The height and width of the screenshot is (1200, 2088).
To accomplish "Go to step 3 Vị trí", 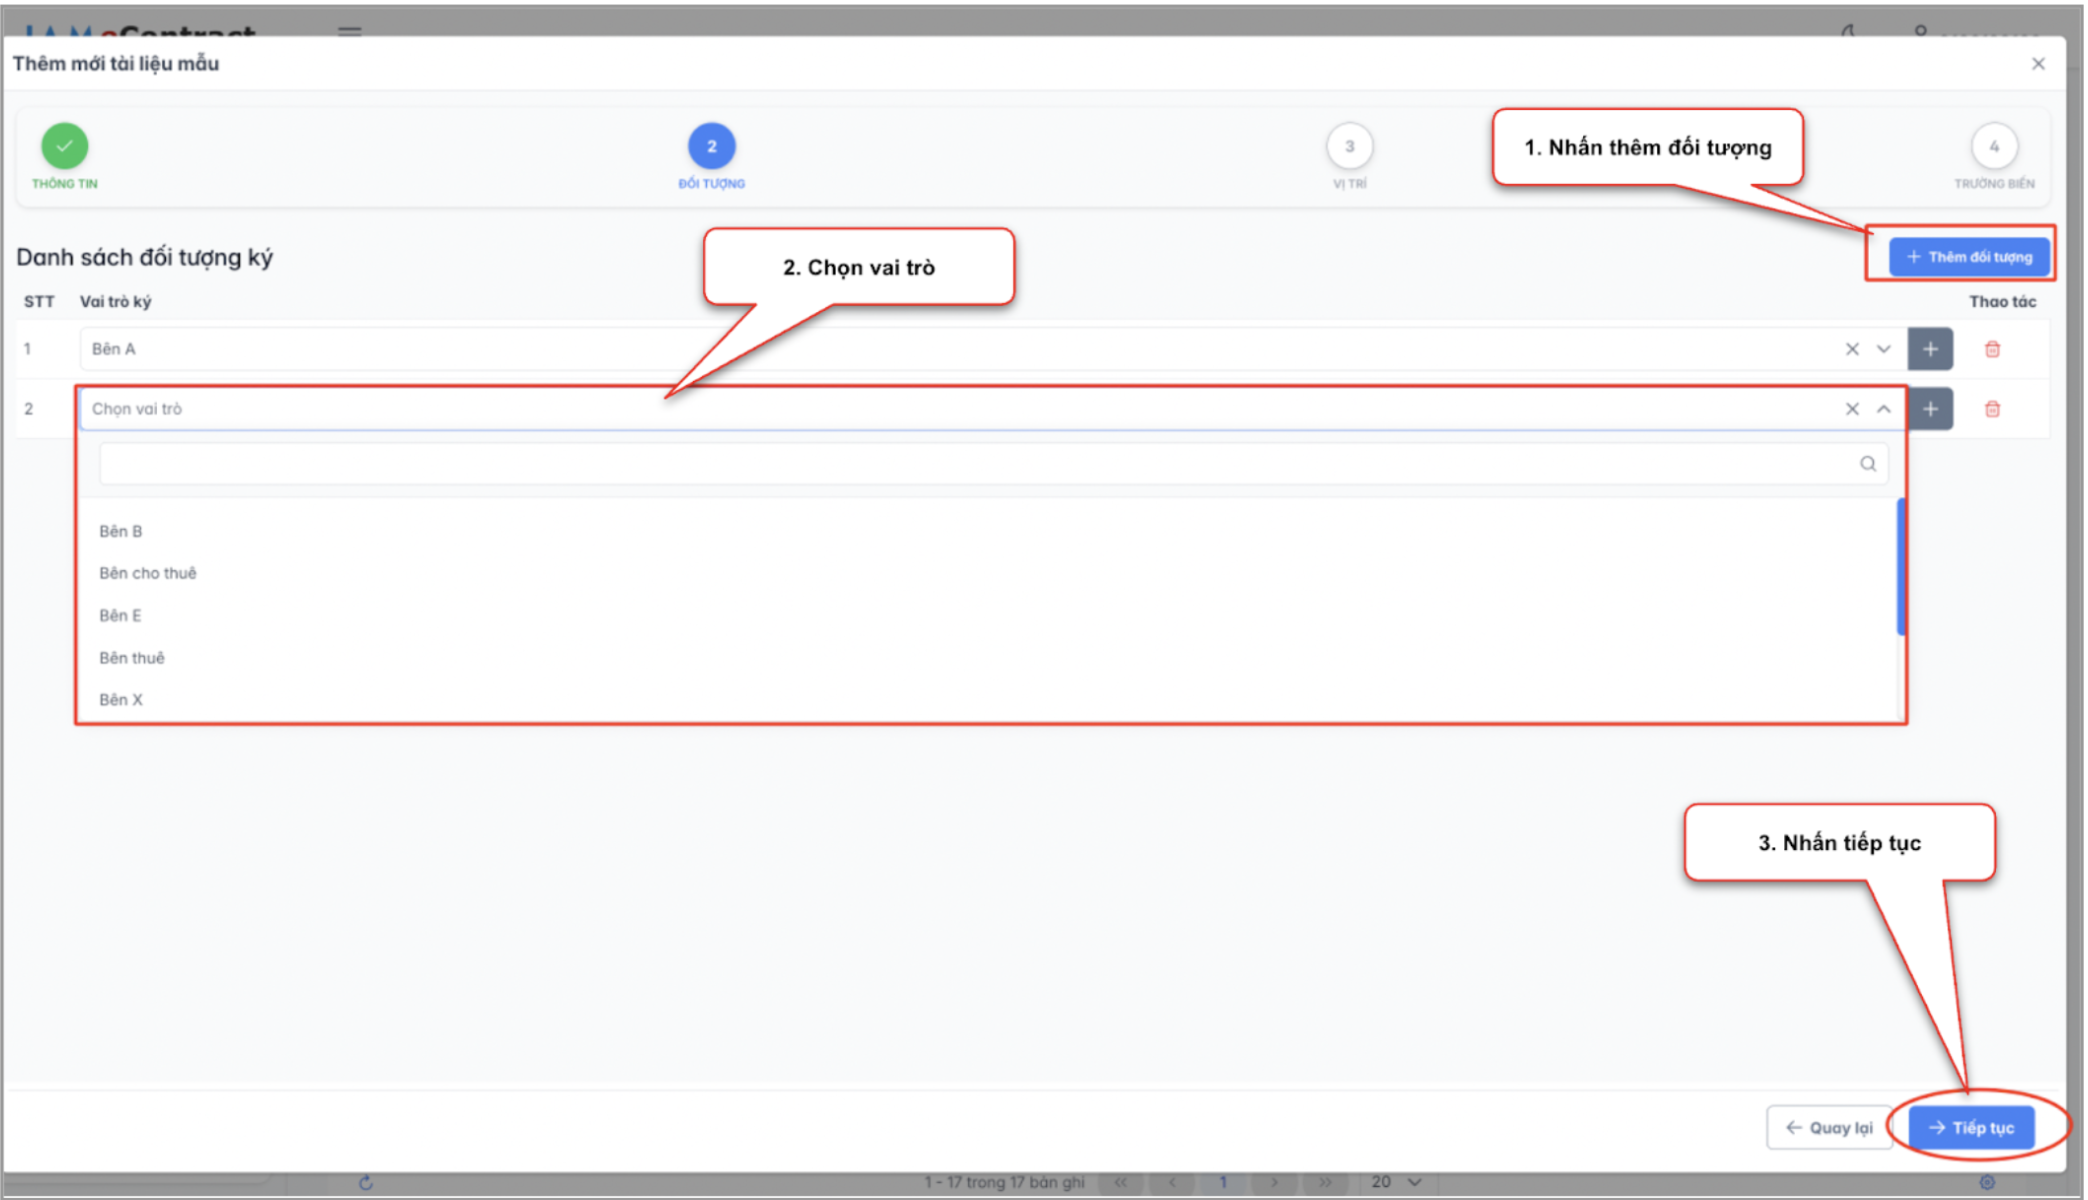I will pyautogui.click(x=1349, y=147).
